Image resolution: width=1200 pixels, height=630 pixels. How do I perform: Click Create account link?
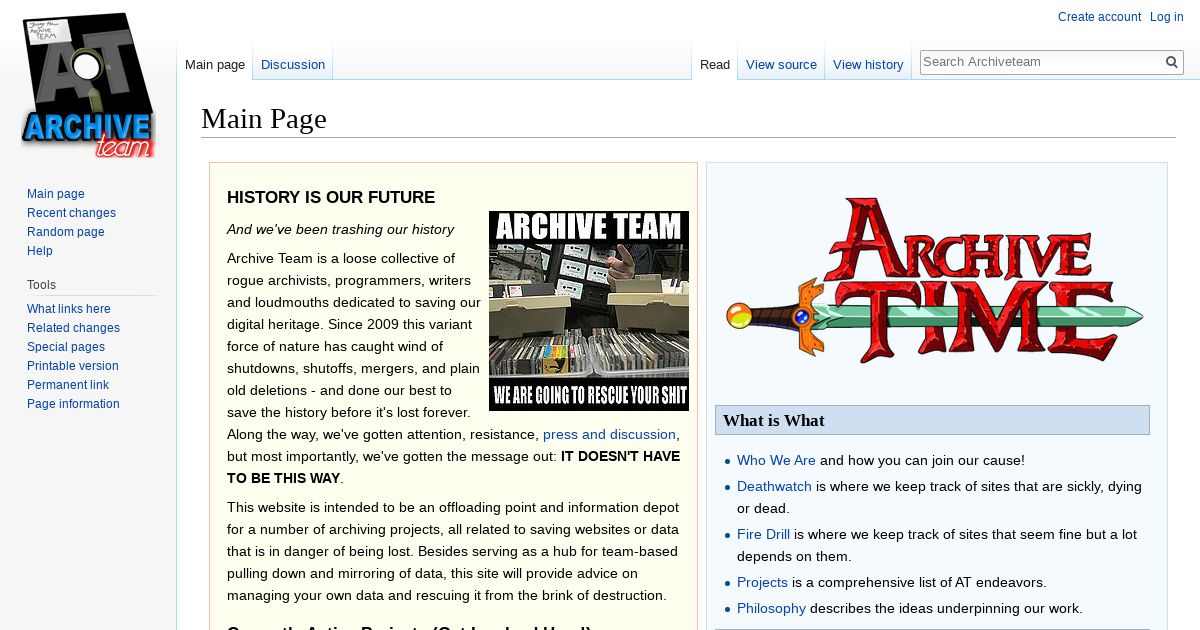1099,17
